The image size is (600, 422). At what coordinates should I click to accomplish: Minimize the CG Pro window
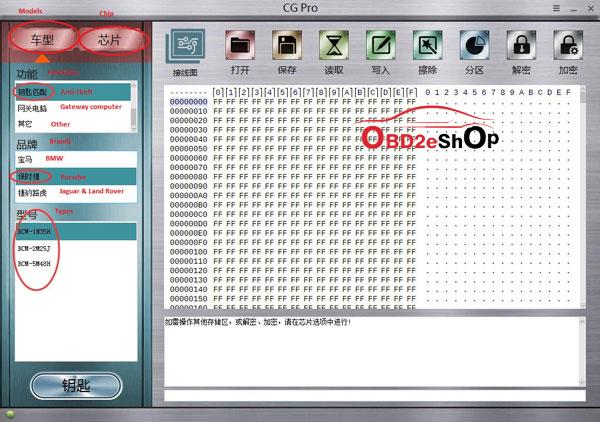[574, 9]
